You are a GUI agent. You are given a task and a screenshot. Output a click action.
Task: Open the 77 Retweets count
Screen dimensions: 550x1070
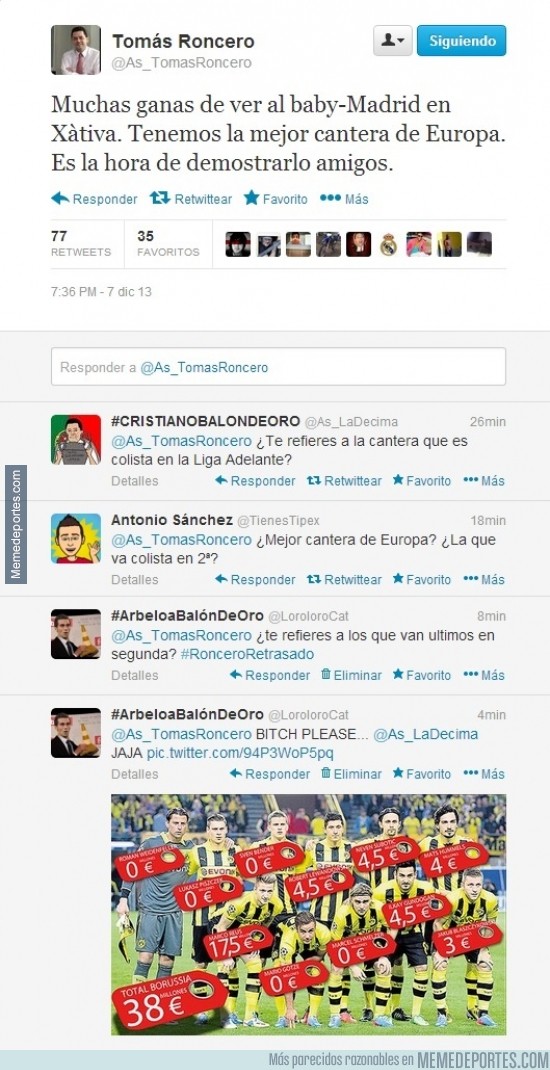coord(81,244)
